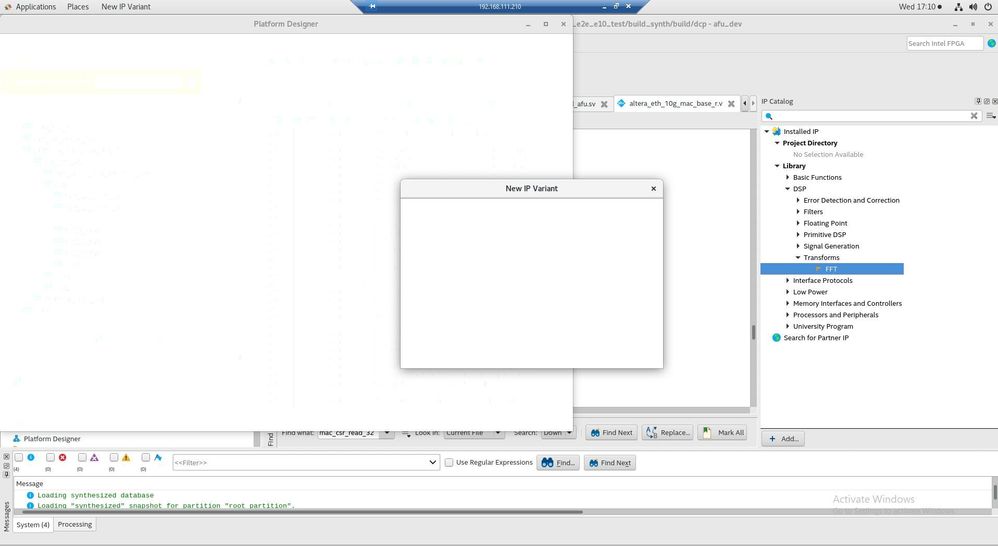Toggle Warning messages checkbox
The height and width of the screenshot is (546, 998).
tap(114, 458)
